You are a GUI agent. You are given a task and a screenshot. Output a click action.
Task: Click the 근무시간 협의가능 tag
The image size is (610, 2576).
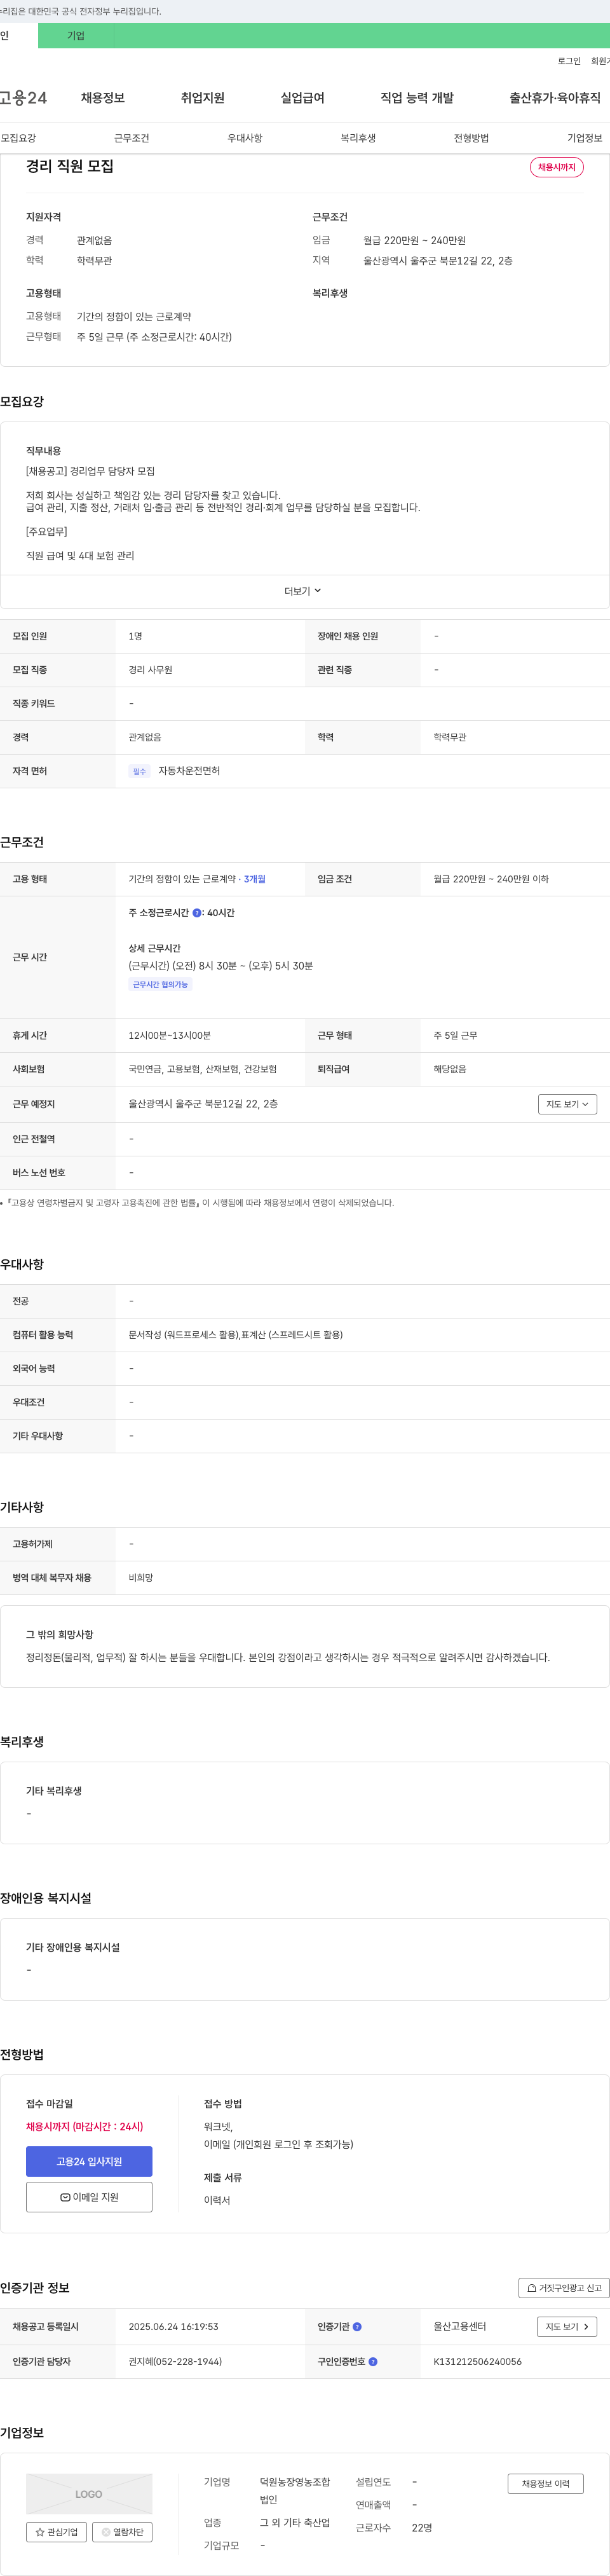coord(160,984)
